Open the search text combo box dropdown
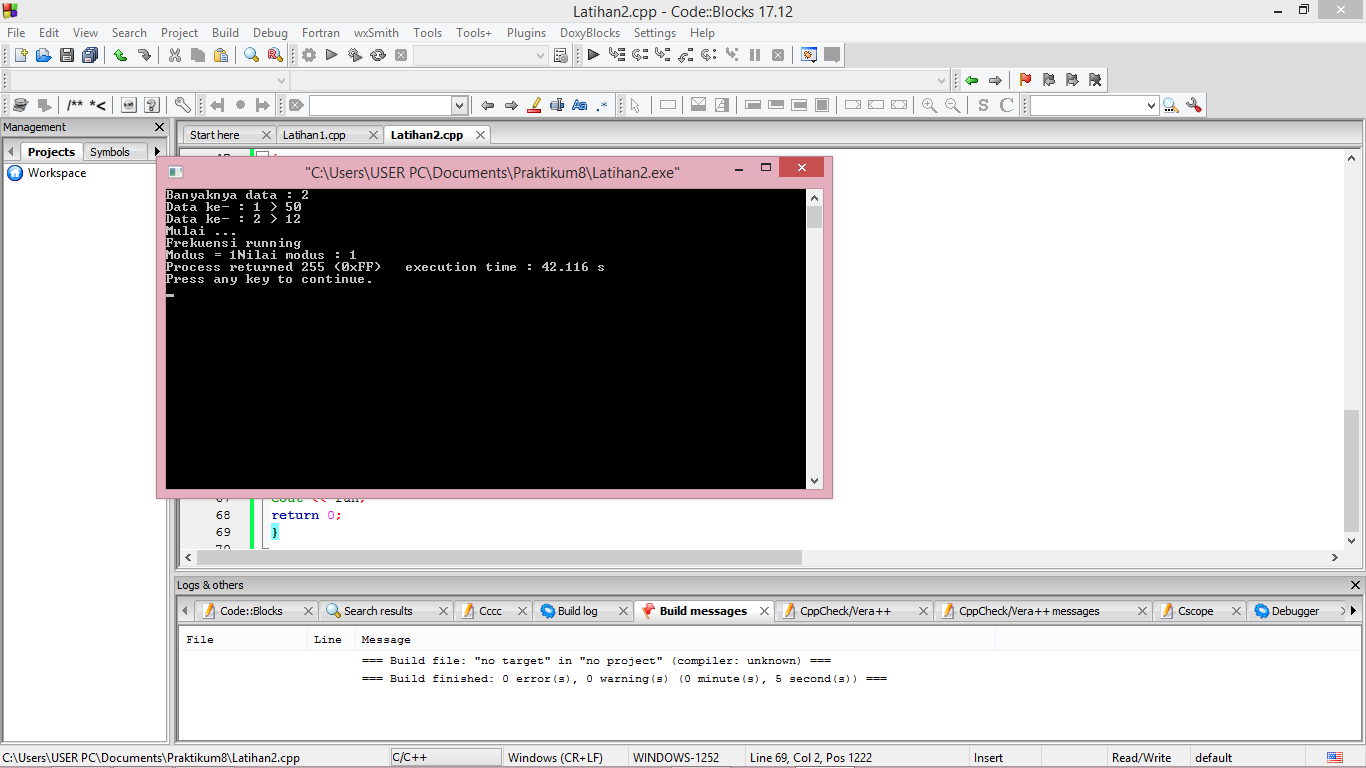Viewport: 1366px width, 768px height. (x=459, y=105)
